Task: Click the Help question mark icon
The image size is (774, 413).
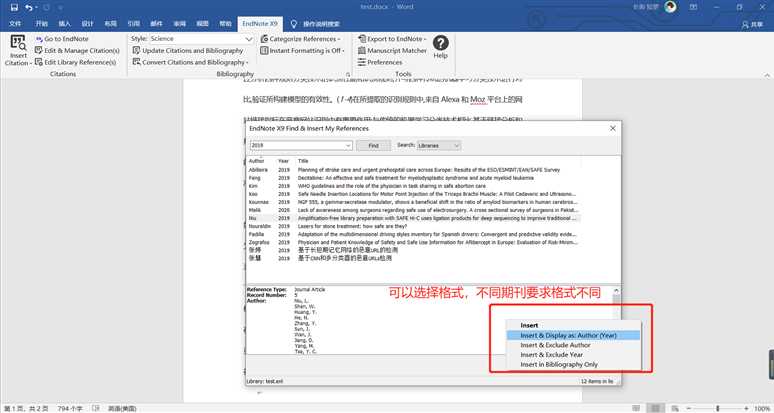Action: point(440,43)
